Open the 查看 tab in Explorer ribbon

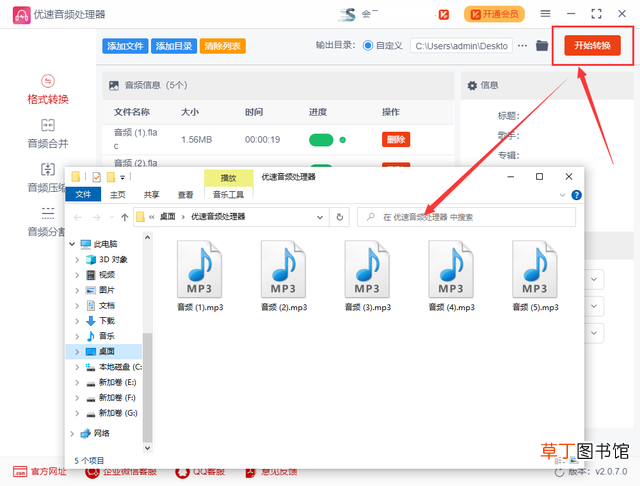(x=185, y=195)
